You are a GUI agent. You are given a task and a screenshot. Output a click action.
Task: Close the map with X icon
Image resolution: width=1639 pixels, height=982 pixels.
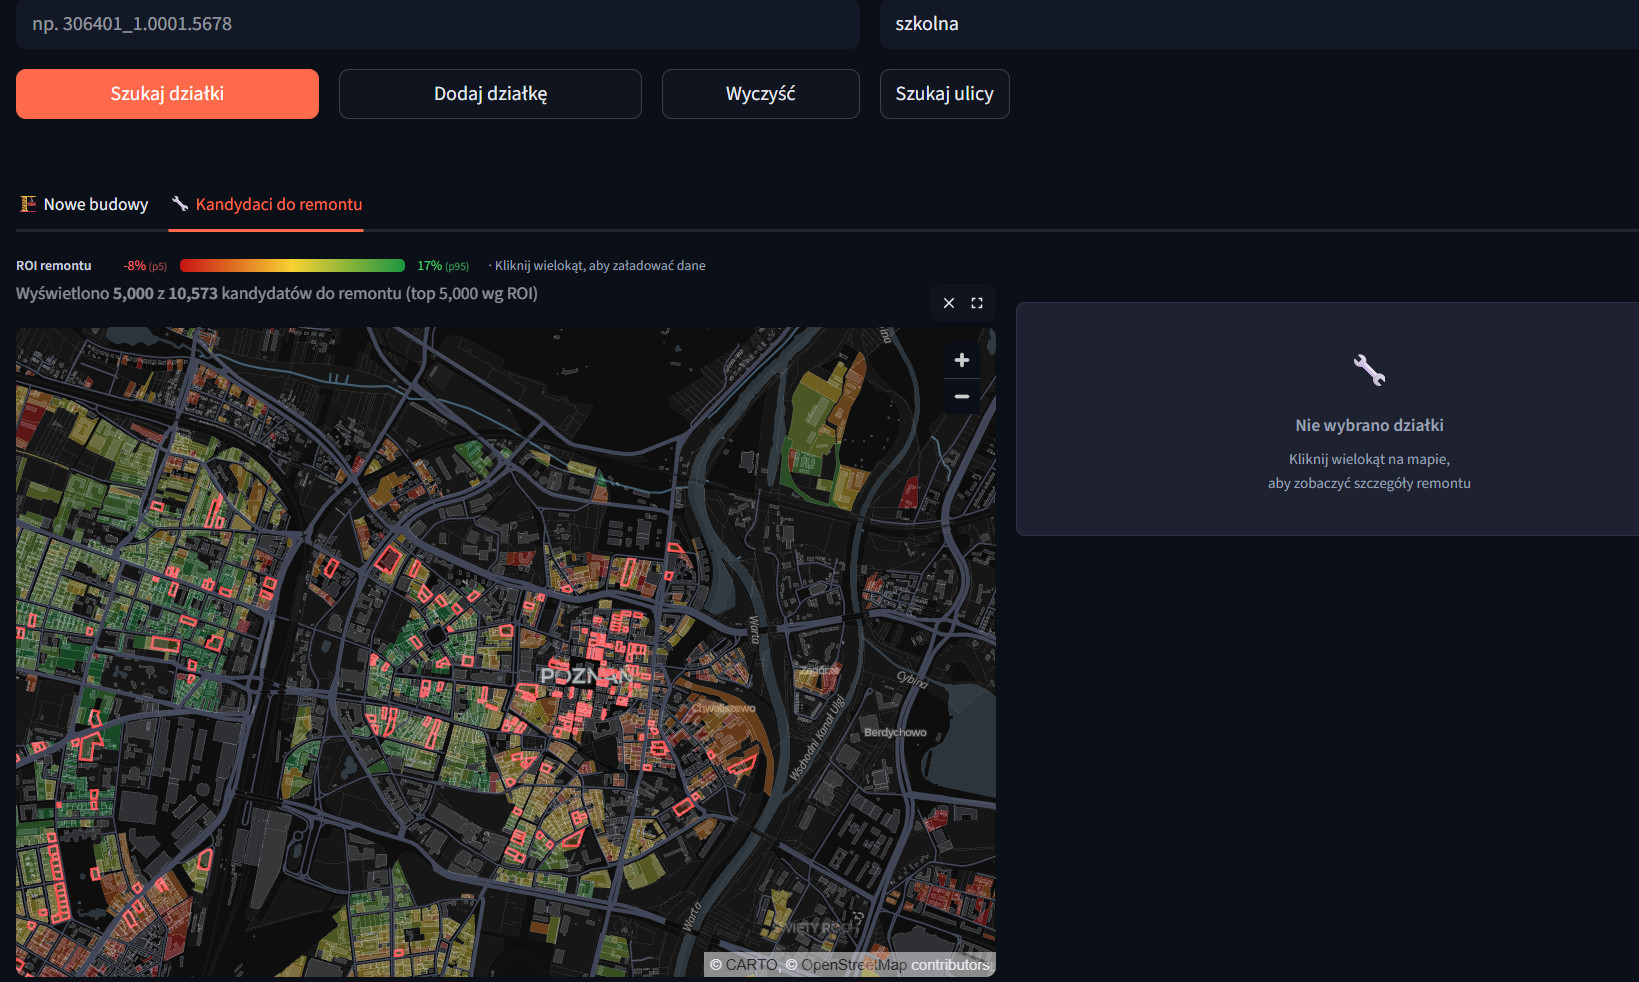[949, 303]
